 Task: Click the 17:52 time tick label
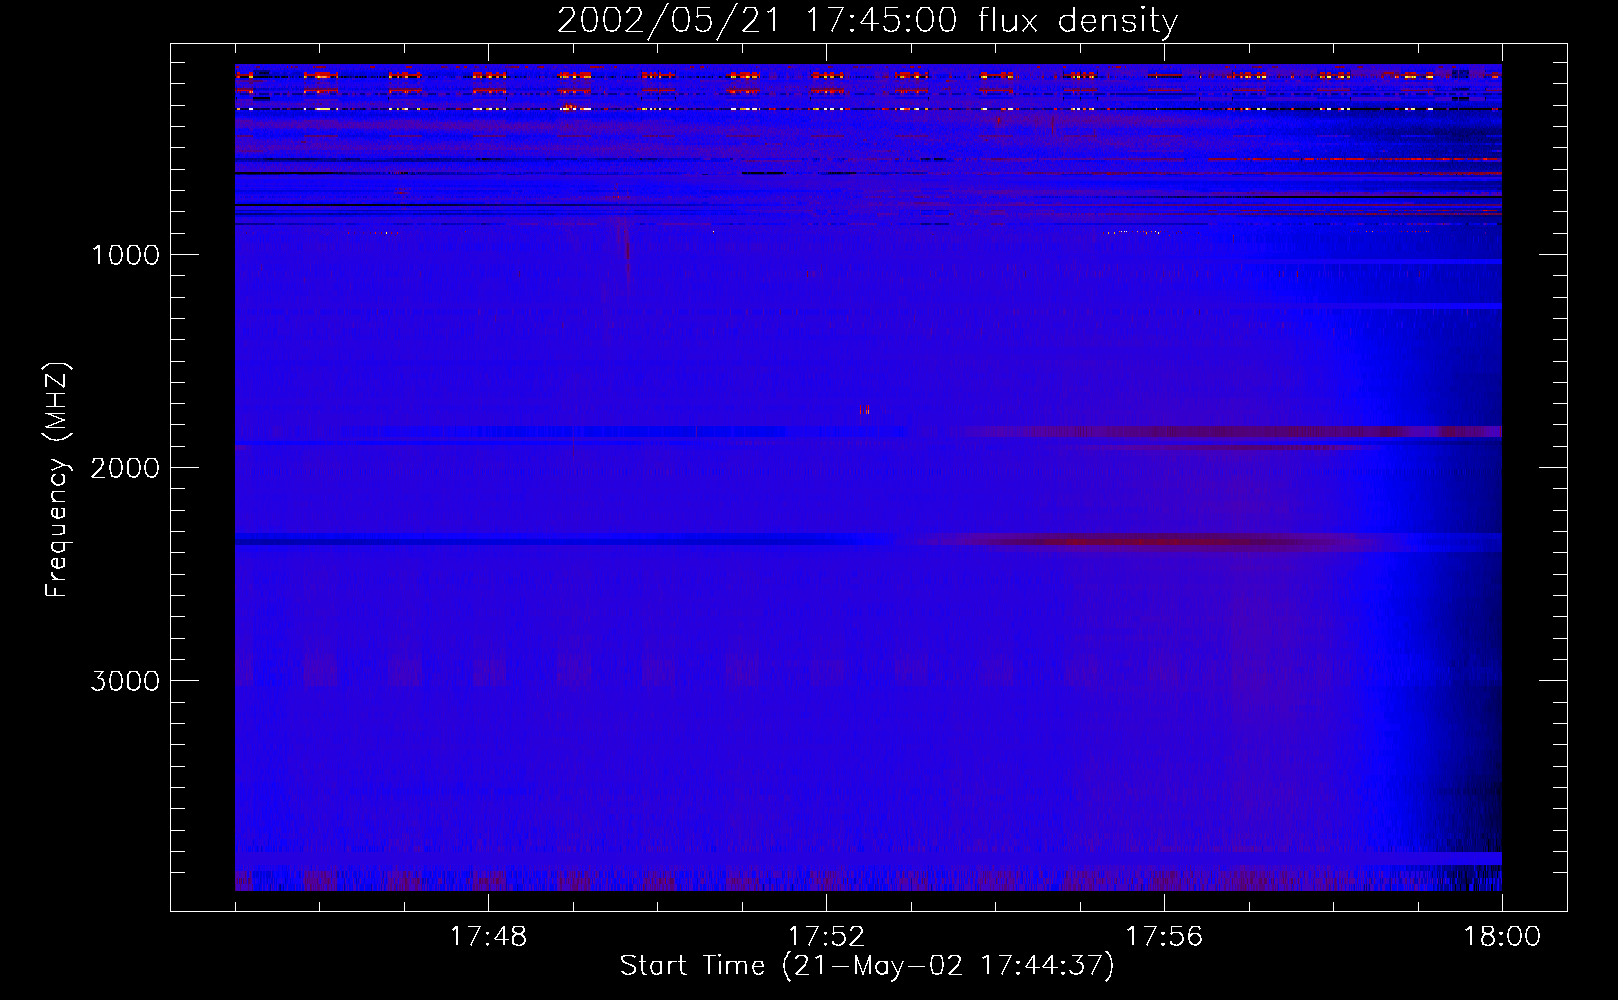tap(826, 937)
